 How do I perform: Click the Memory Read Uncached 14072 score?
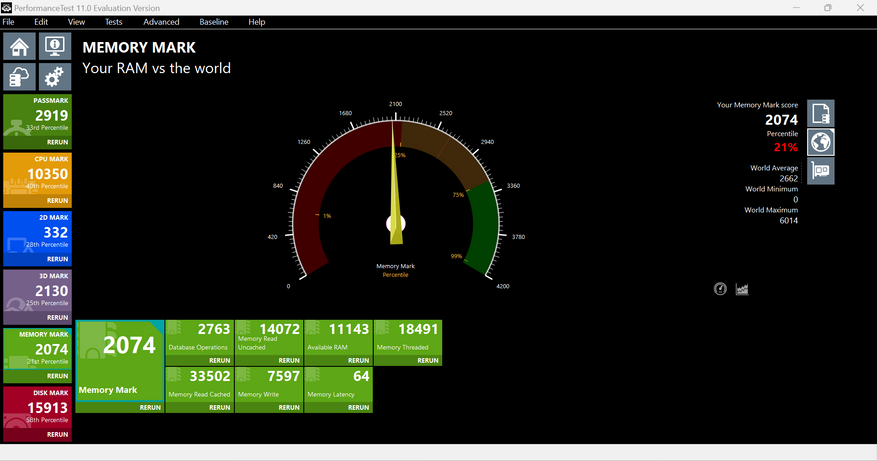coord(280,329)
